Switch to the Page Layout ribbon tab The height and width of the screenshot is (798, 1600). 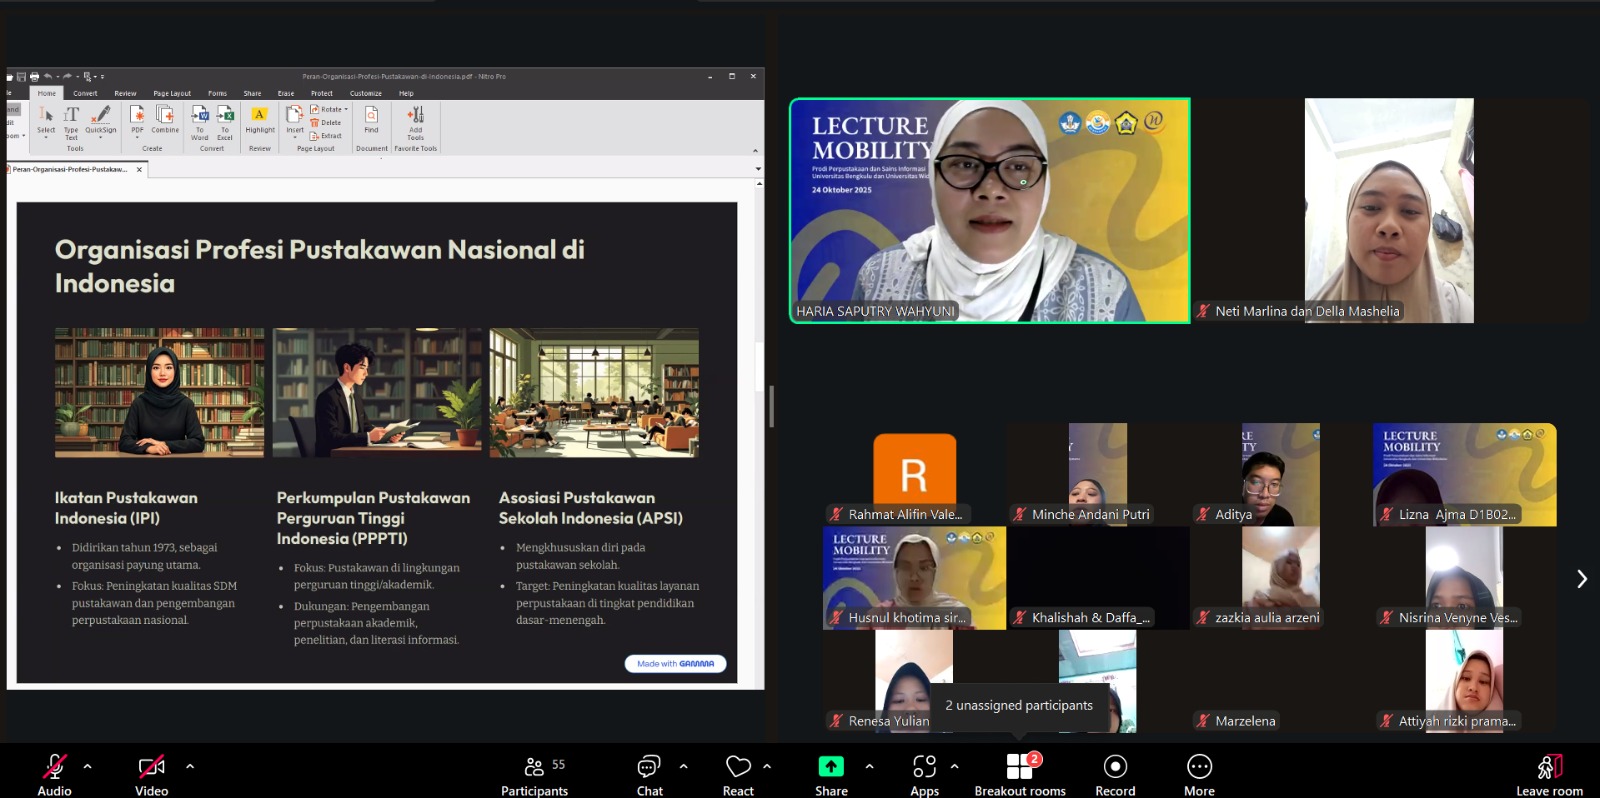click(x=172, y=93)
